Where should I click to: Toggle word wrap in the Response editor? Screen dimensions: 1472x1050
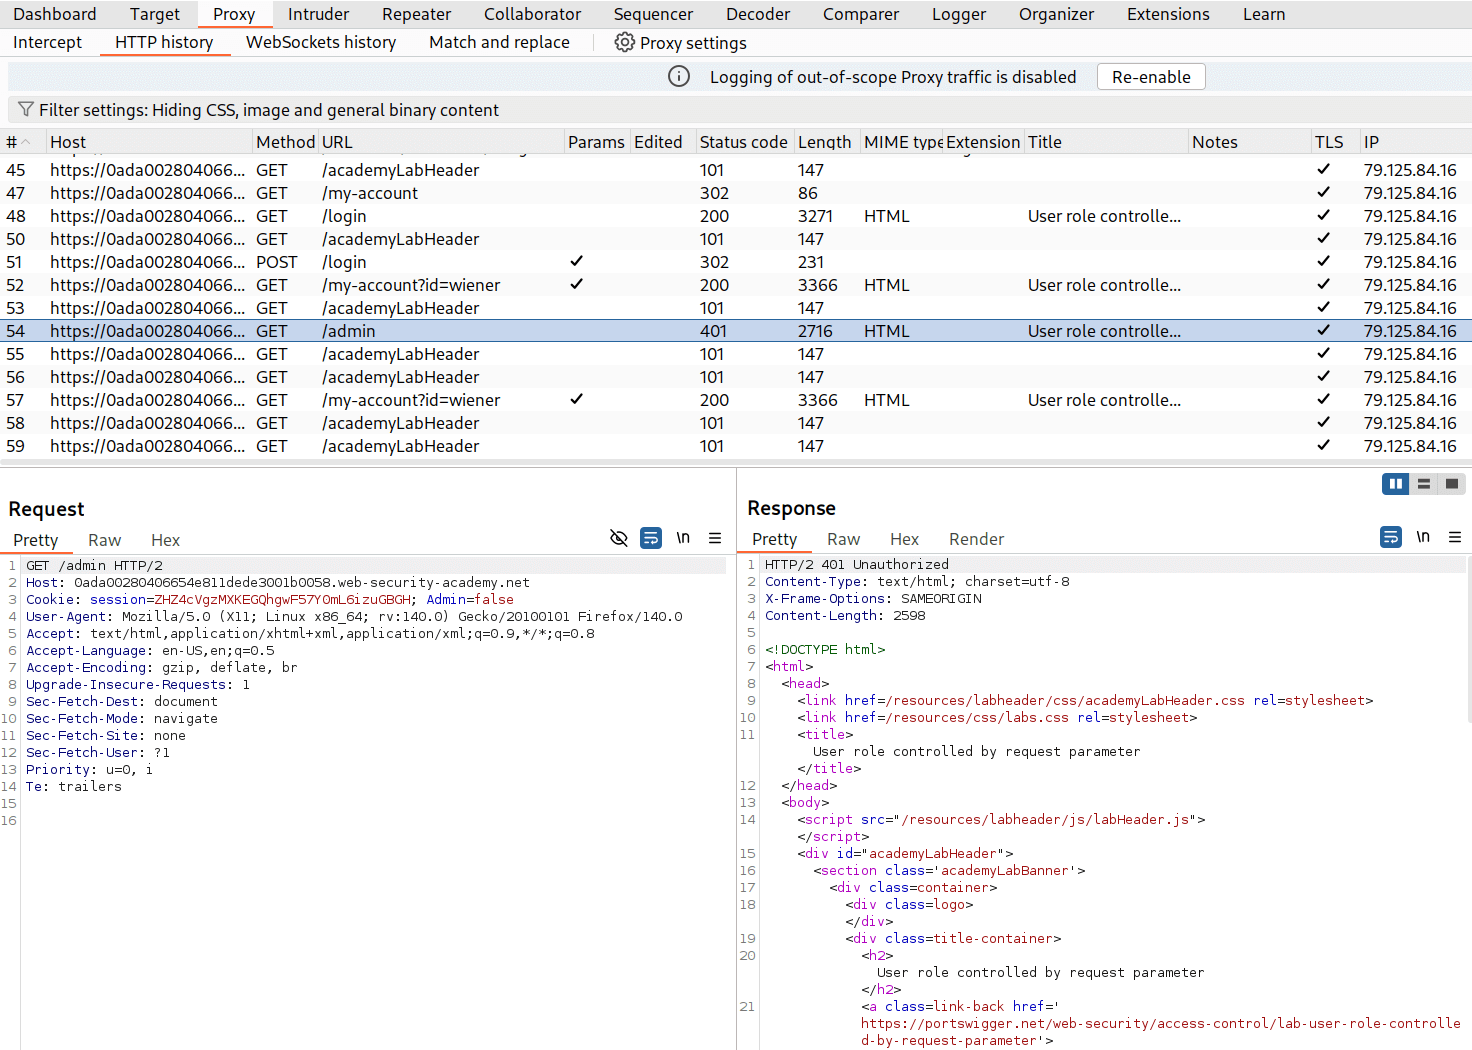(x=1390, y=537)
